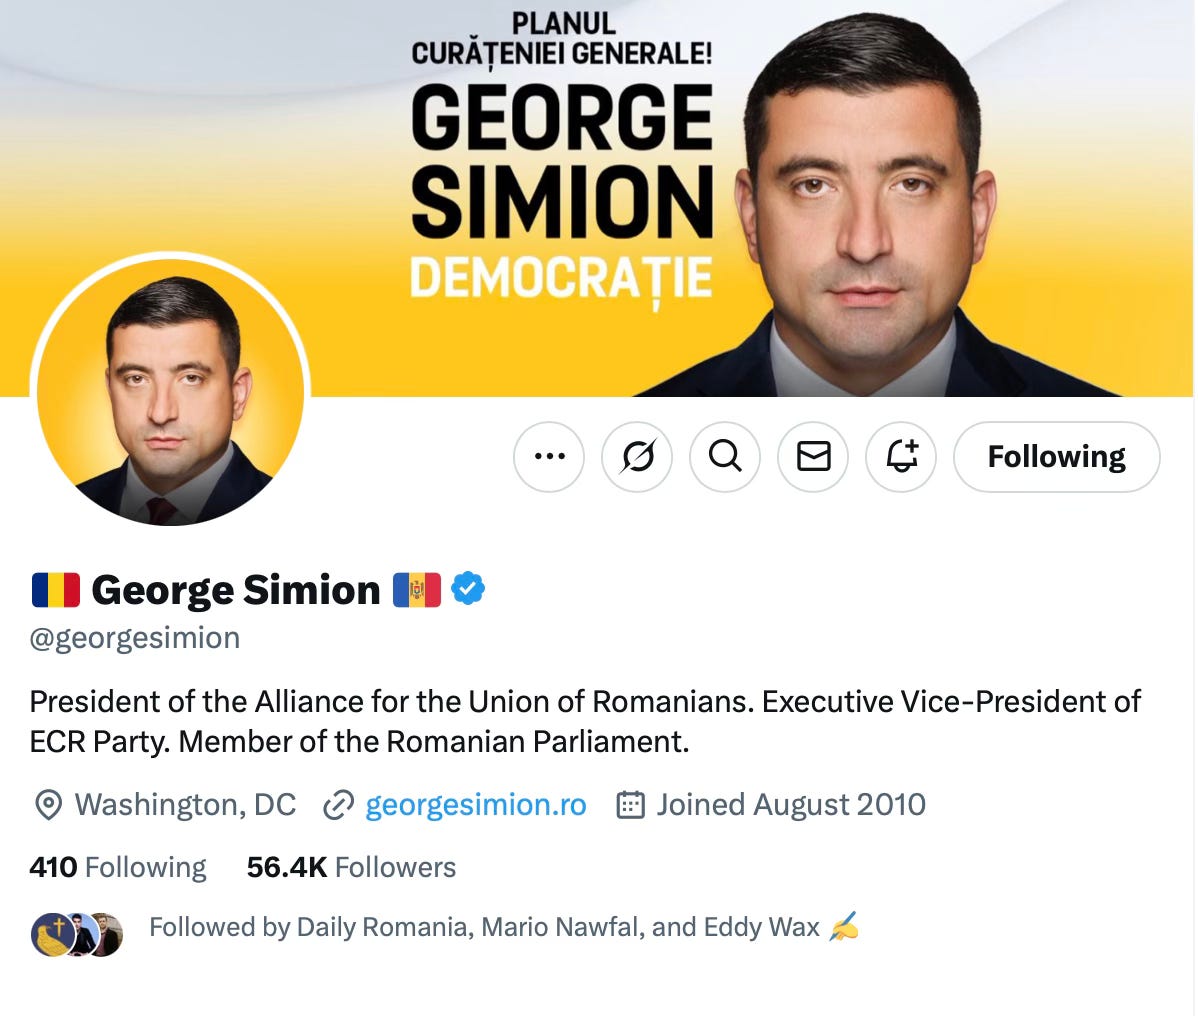Screen dimensions: 1198x1016
Task: Turn on post notifications with the bell icon
Action: (x=901, y=457)
